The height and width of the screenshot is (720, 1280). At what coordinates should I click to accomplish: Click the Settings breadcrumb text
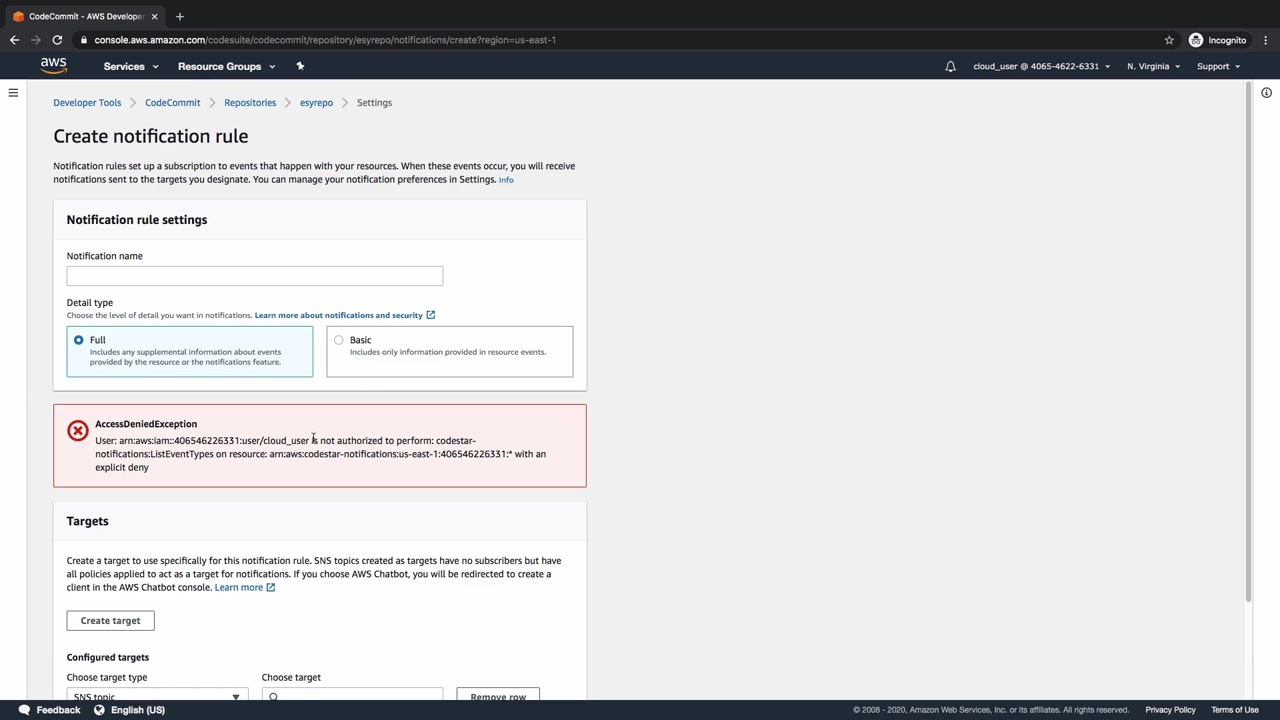click(374, 102)
